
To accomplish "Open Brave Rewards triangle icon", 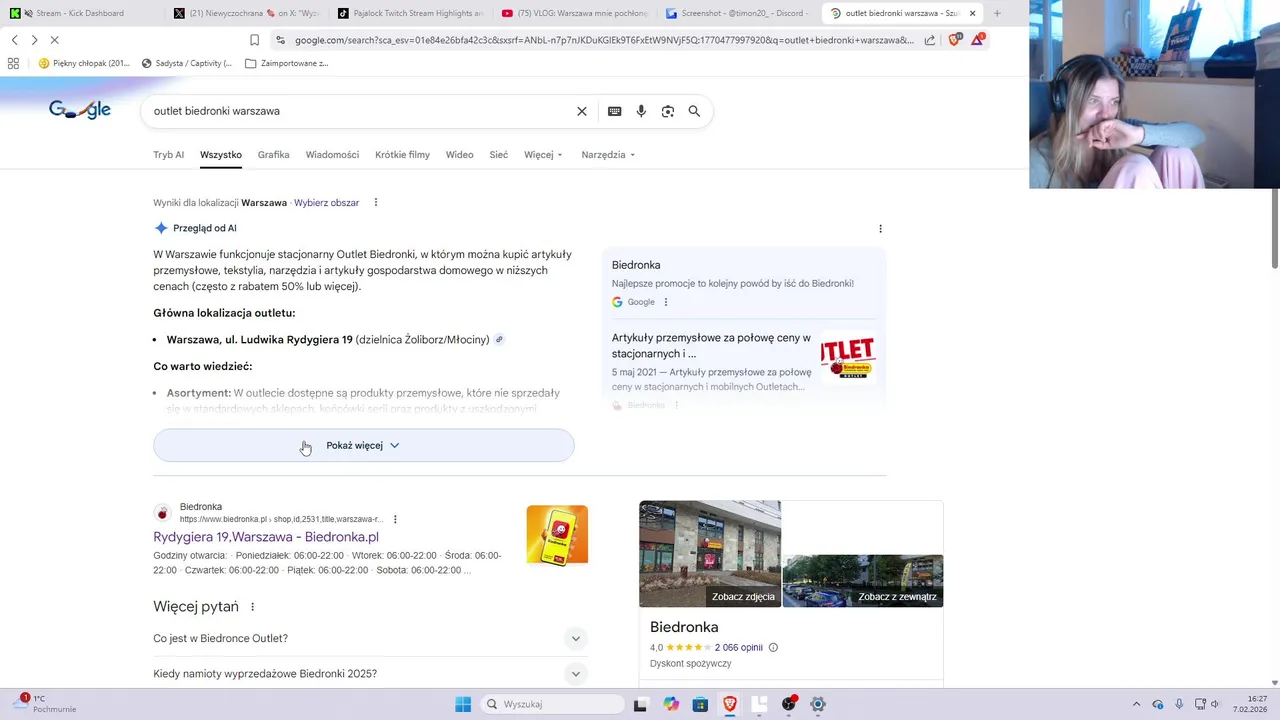I will point(977,39).
